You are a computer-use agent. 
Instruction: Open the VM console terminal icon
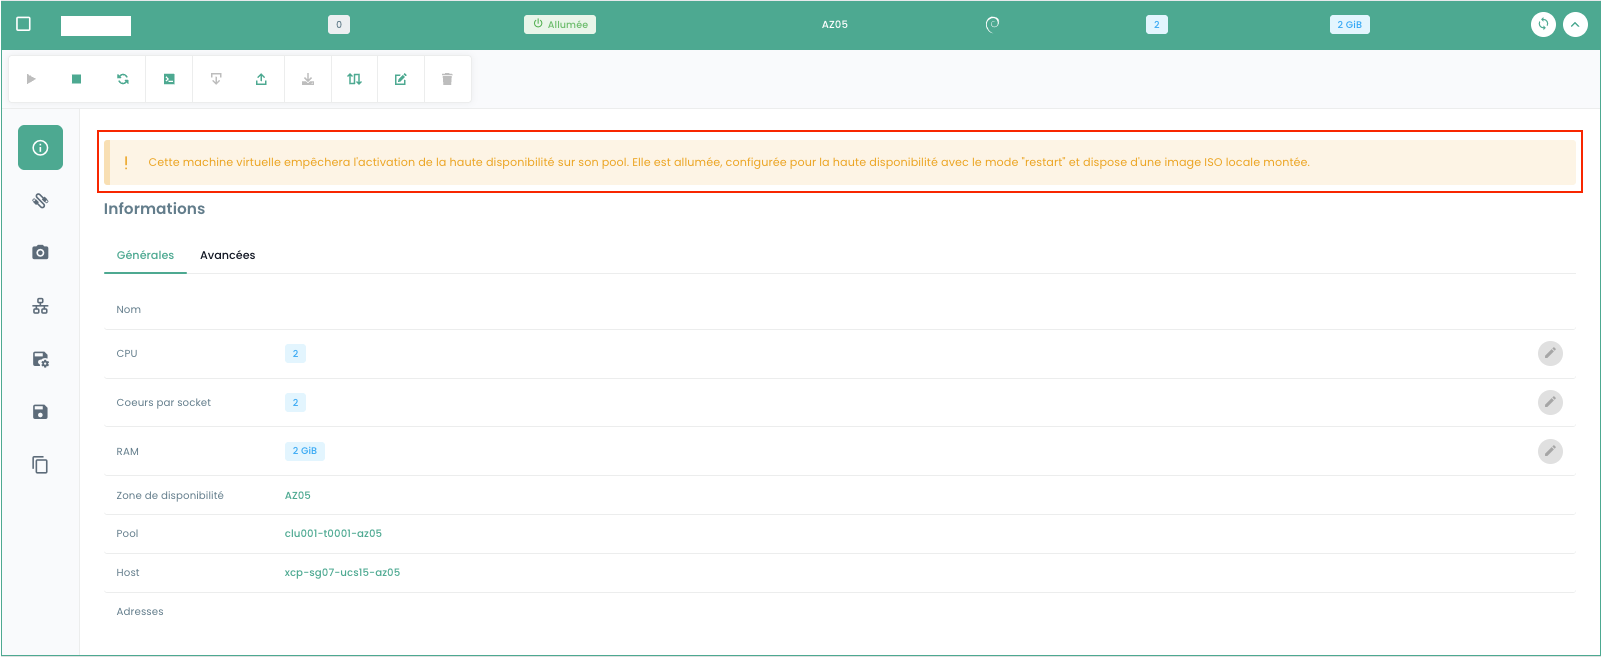click(169, 79)
